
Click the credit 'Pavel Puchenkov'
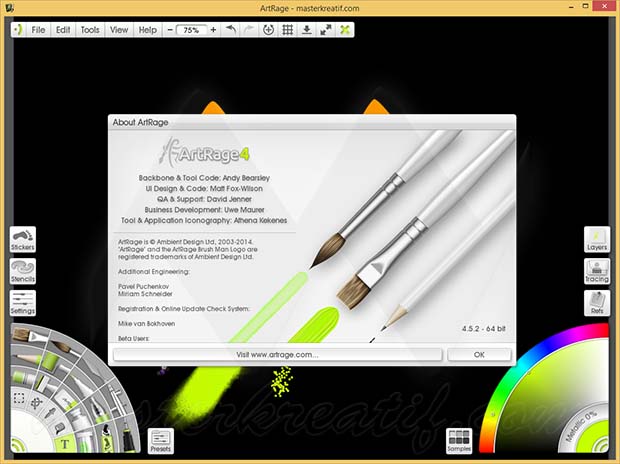click(143, 286)
